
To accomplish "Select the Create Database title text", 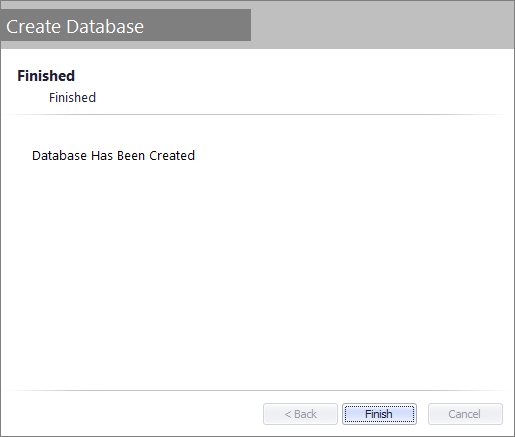I will click(75, 27).
